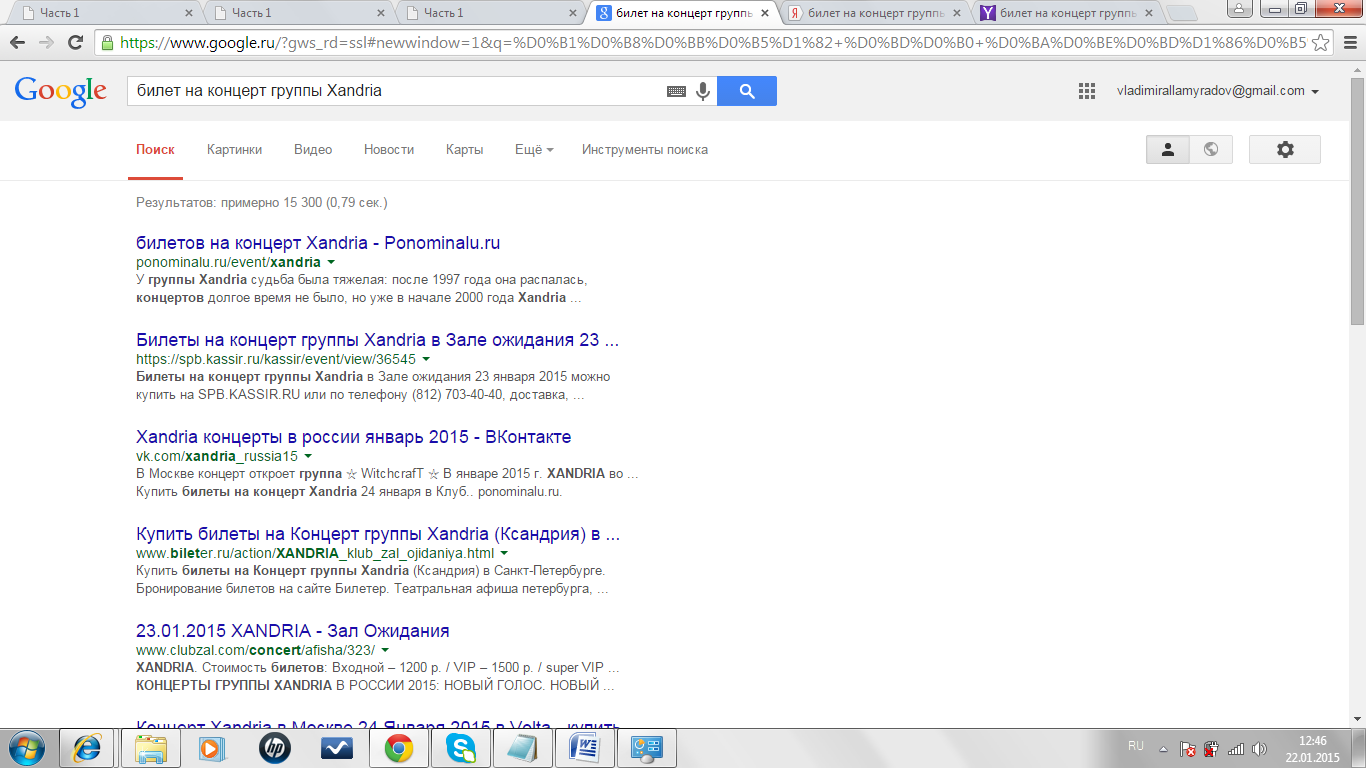Screen dimensions: 1366x768
Task: Switch to Карты tab
Action: pos(464,149)
